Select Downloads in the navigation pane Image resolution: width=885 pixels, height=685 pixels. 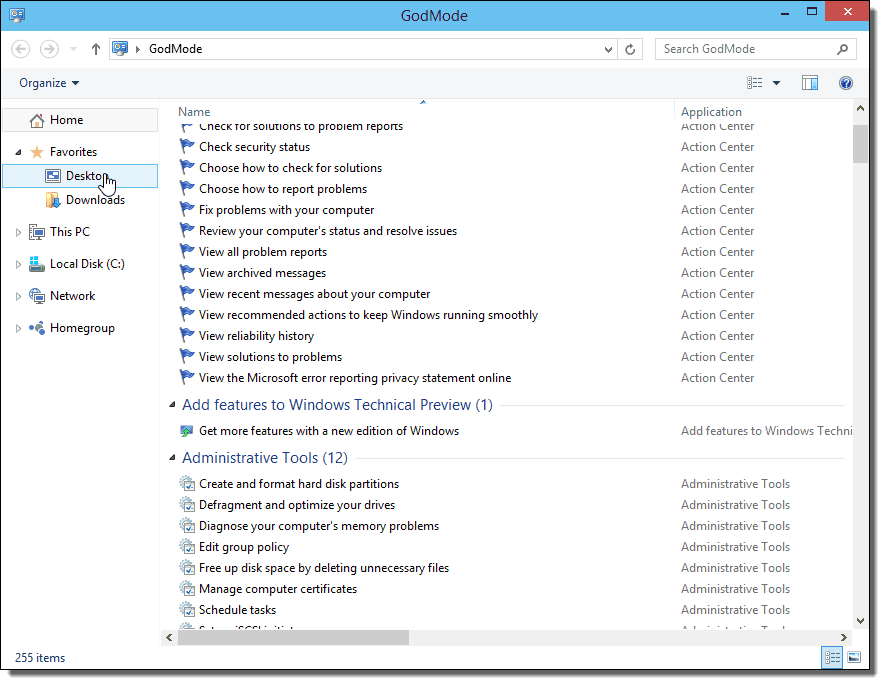[x=95, y=200]
